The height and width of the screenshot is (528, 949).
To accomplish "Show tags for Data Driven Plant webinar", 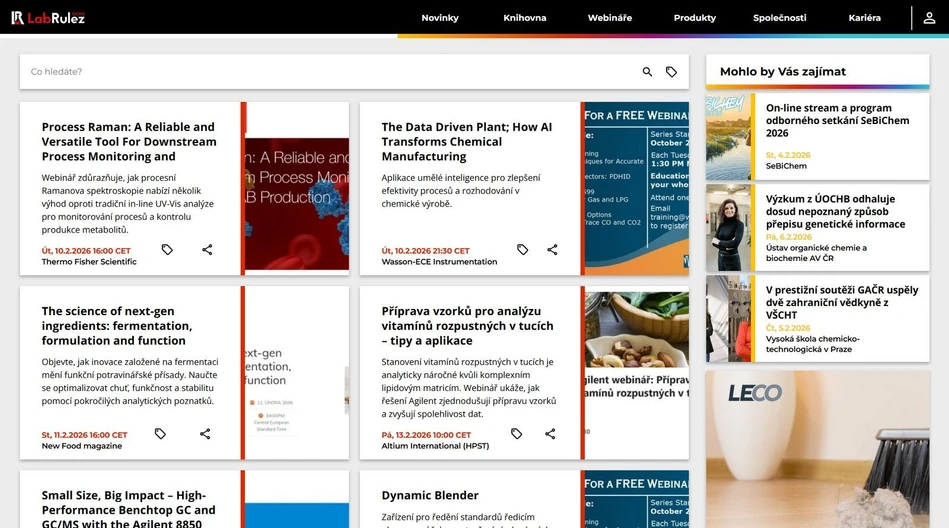I will pyautogui.click(x=522, y=250).
